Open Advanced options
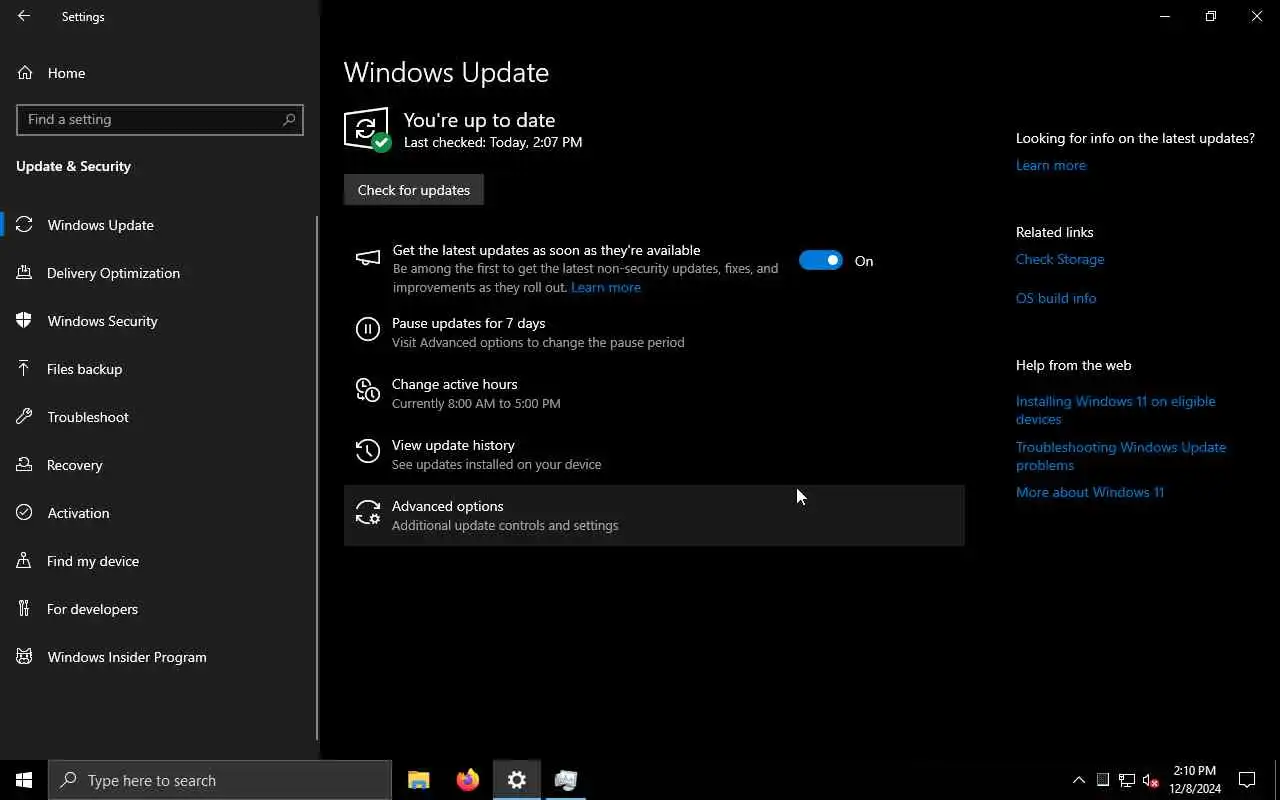The height and width of the screenshot is (800, 1280). tap(654, 515)
